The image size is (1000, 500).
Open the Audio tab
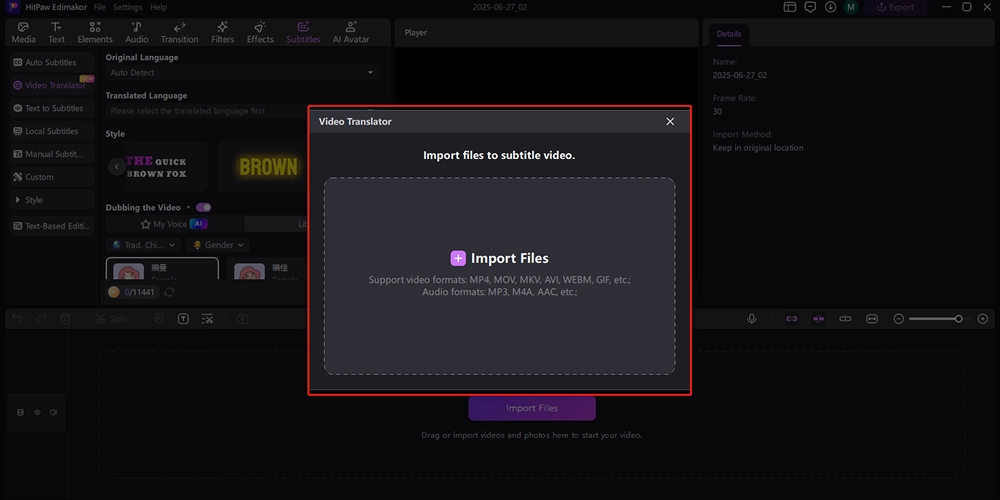point(136,33)
